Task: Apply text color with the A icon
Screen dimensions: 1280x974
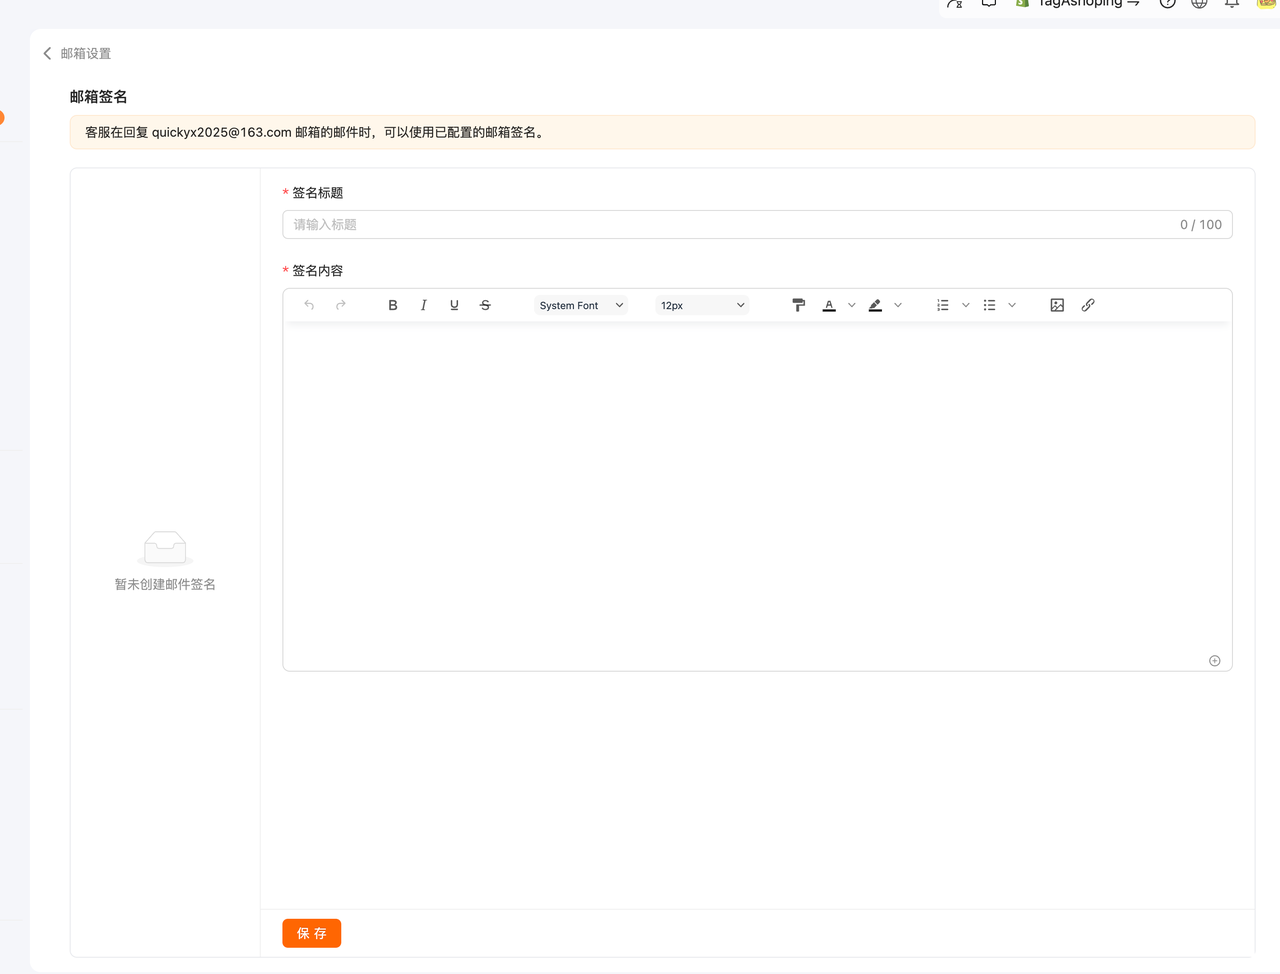Action: tap(829, 305)
